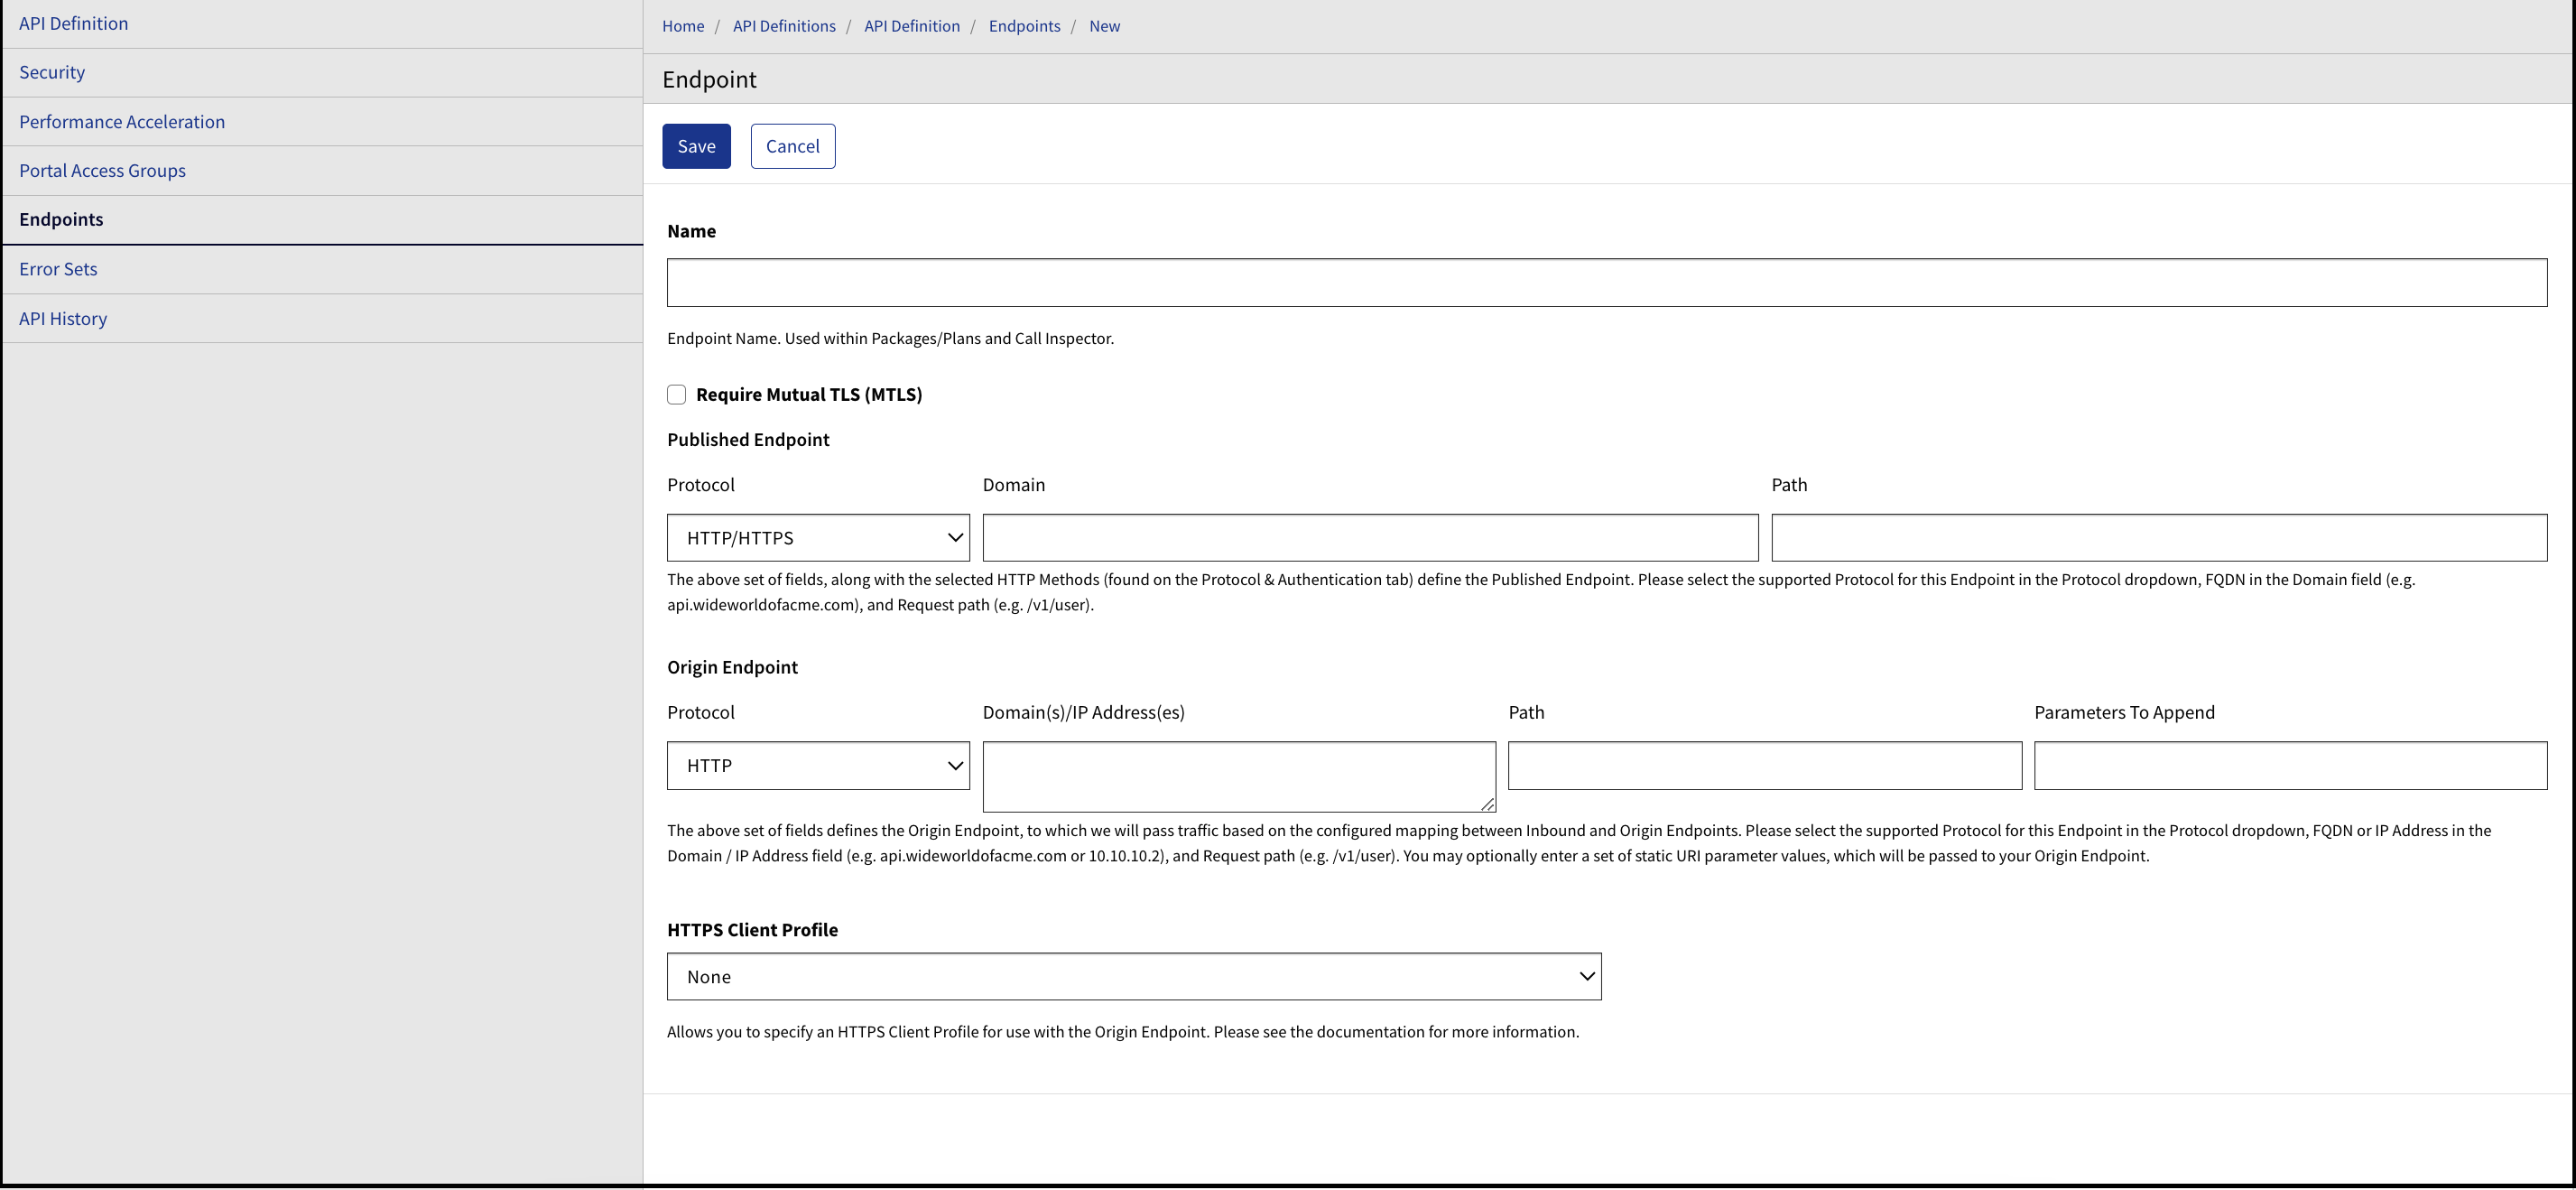The width and height of the screenshot is (2576, 1190).
Task: Open the Published Endpoint Protocol dropdown
Action: (817, 537)
